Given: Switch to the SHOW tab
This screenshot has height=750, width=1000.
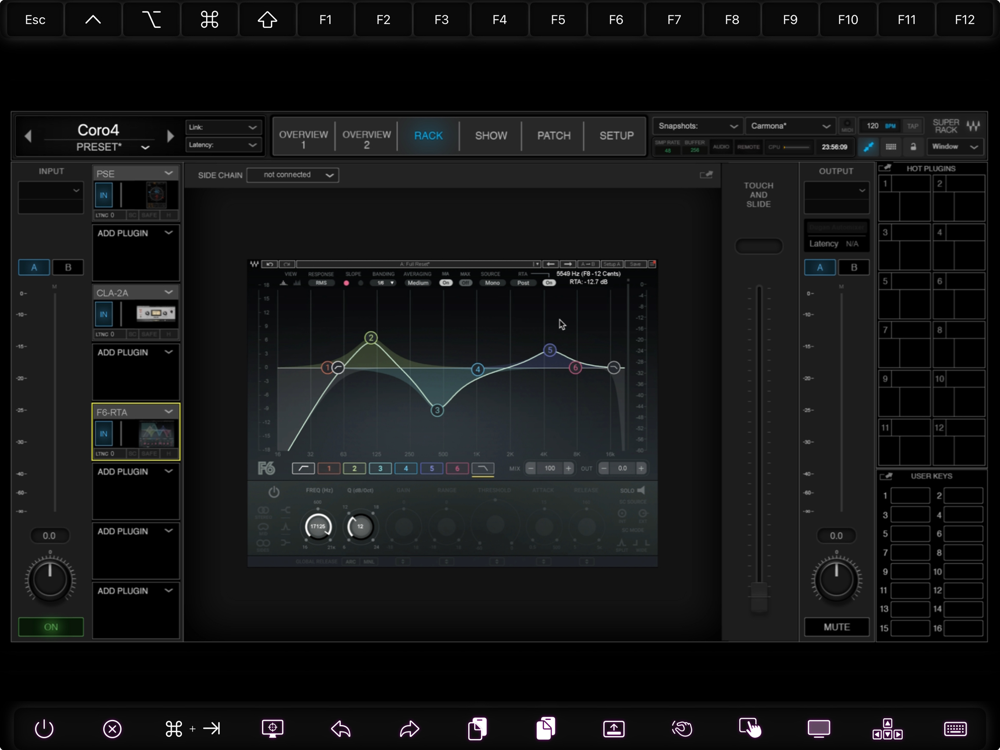Looking at the screenshot, I should pyautogui.click(x=491, y=136).
